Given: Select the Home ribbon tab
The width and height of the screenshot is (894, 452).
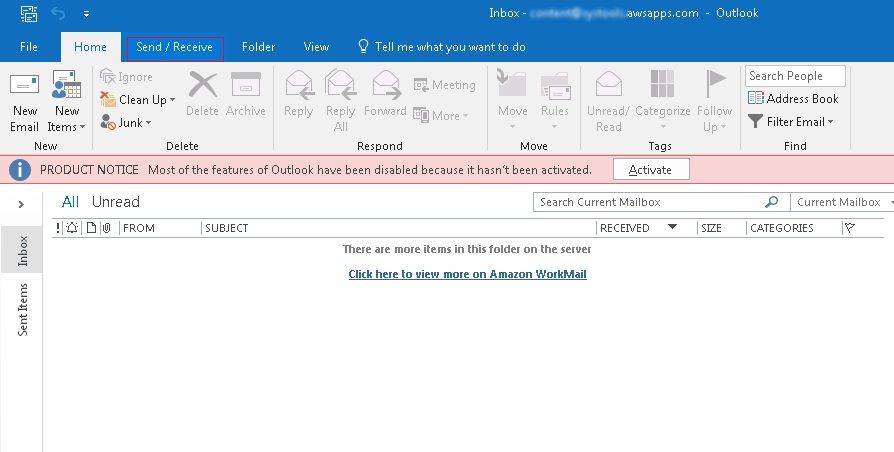Looking at the screenshot, I should pyautogui.click(x=90, y=47).
